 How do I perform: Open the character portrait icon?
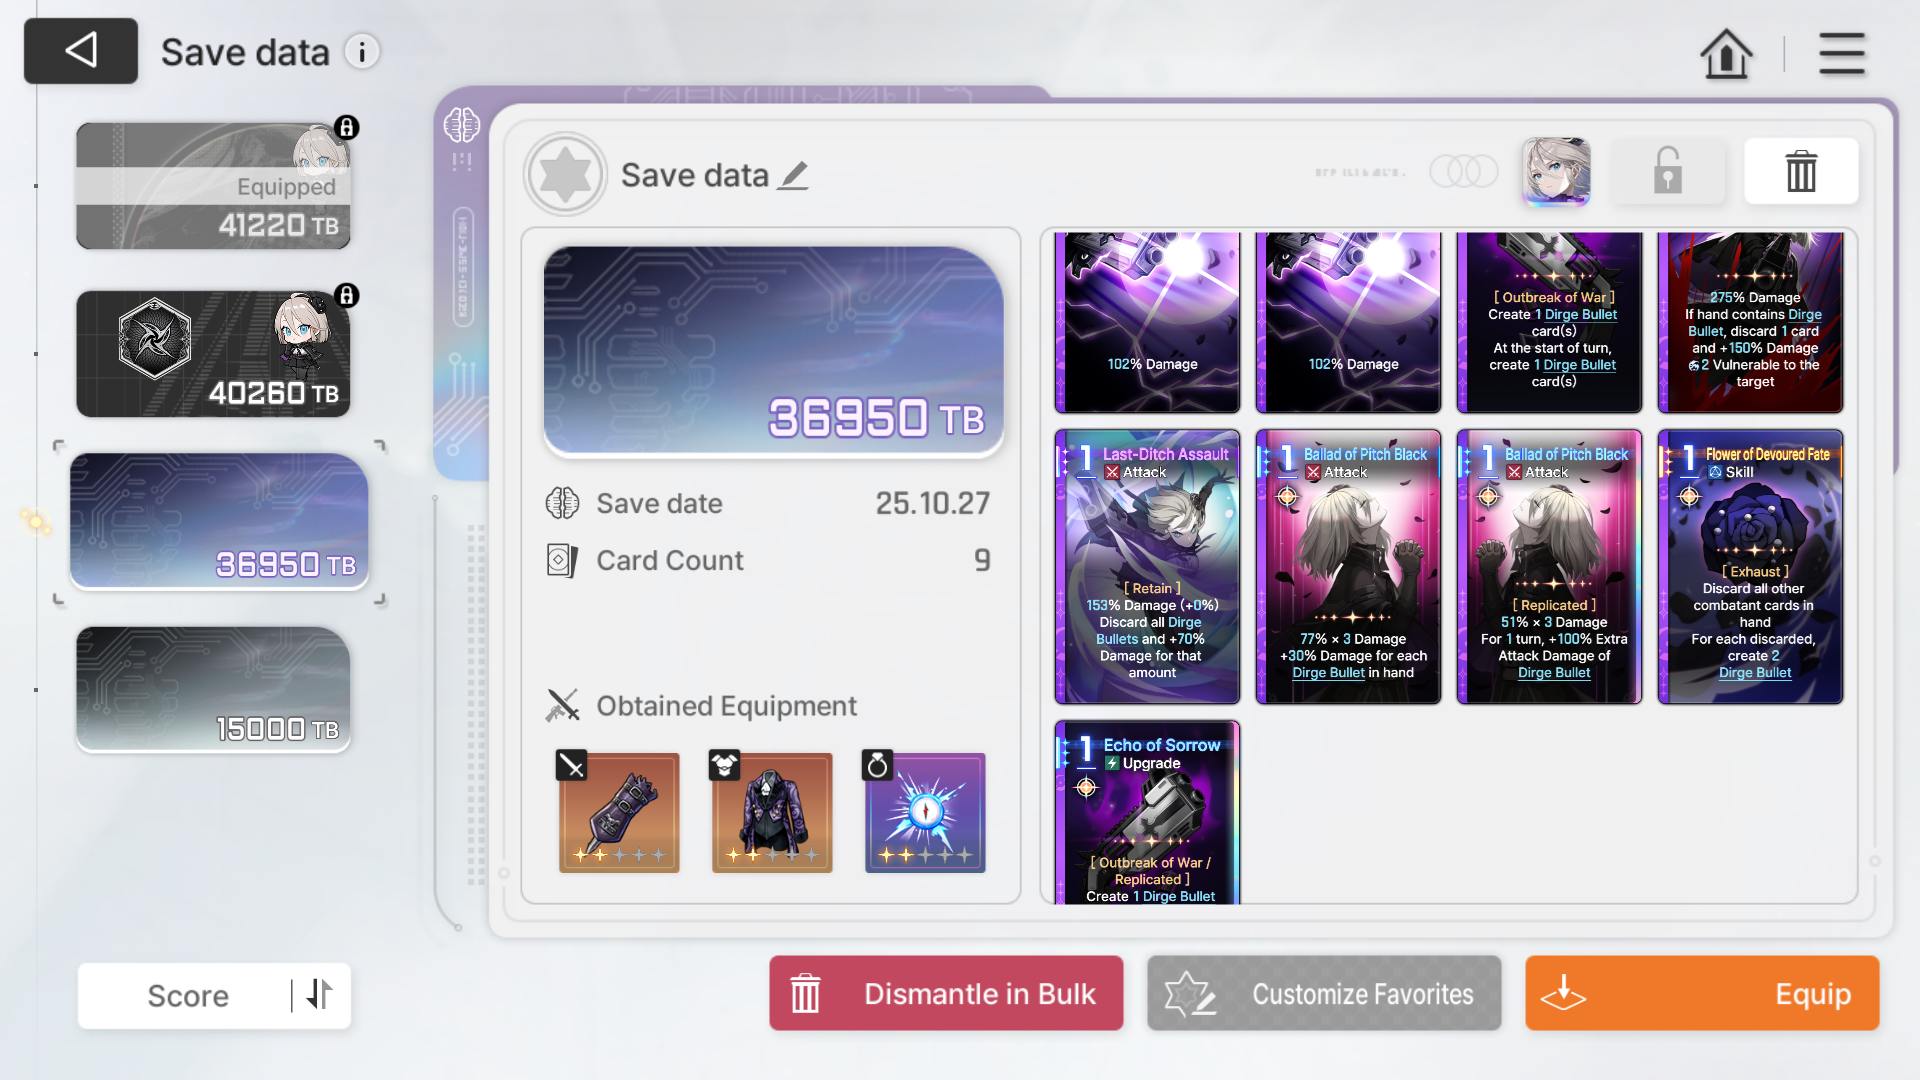1556,172
